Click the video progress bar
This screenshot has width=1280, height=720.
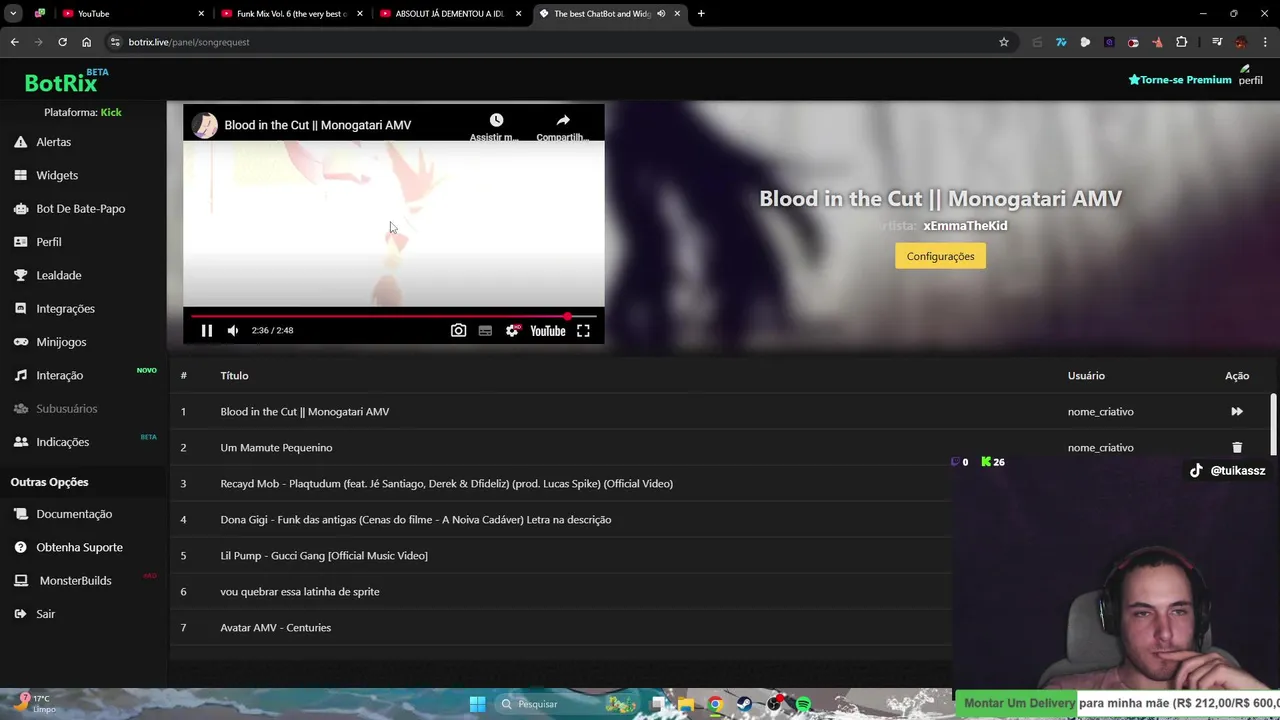click(394, 316)
